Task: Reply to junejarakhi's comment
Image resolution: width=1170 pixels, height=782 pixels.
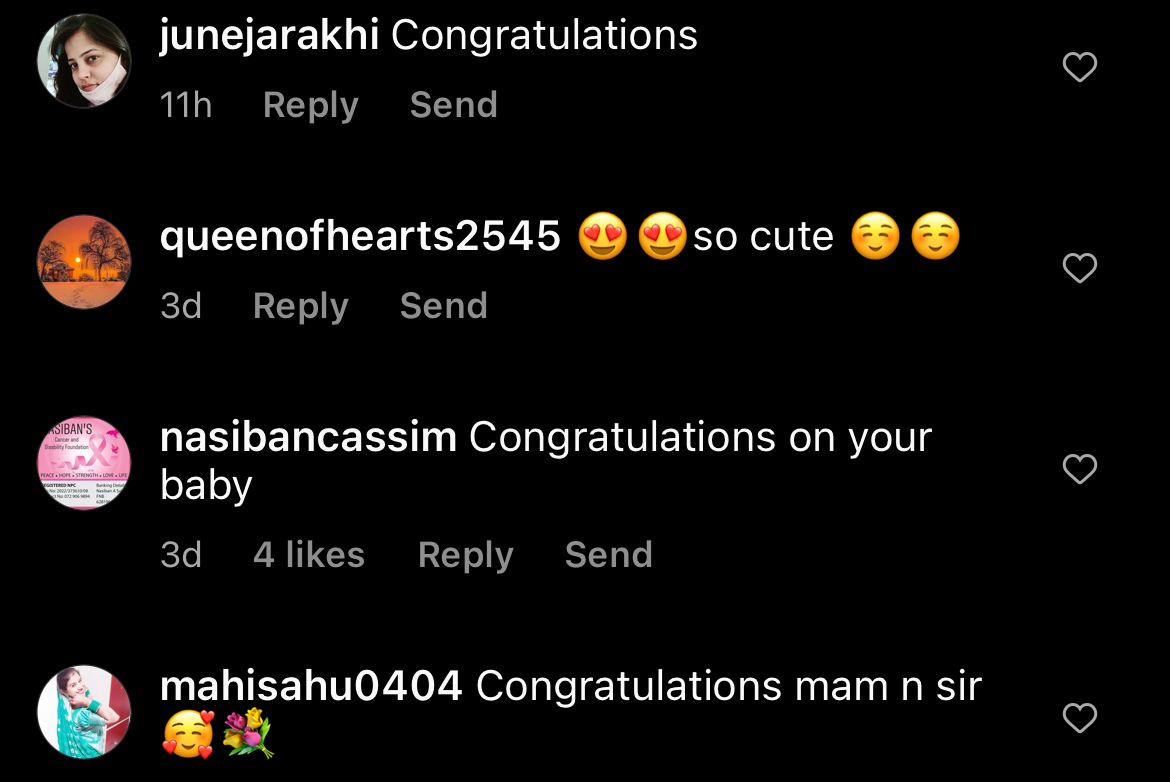Action: (310, 105)
